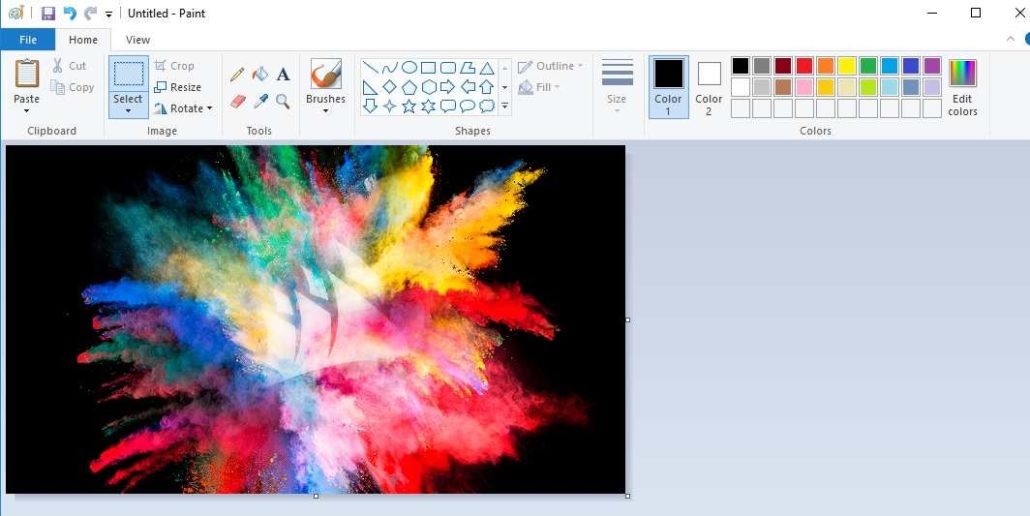Click the Save icon in title bar

pyautogui.click(x=48, y=13)
